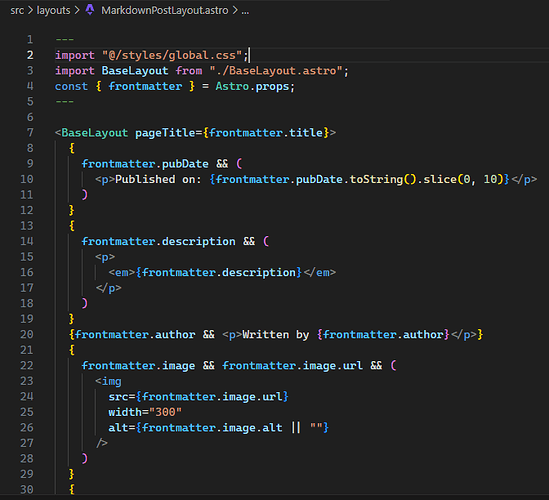The image size is (549, 500).
Task: Click the 'from' keyword on line 3
Action: point(189,71)
